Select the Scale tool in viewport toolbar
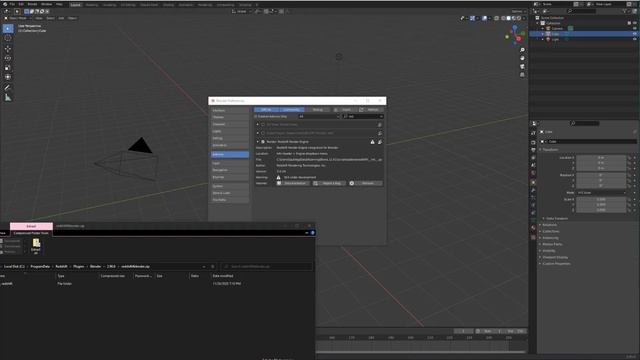 click(x=8, y=68)
